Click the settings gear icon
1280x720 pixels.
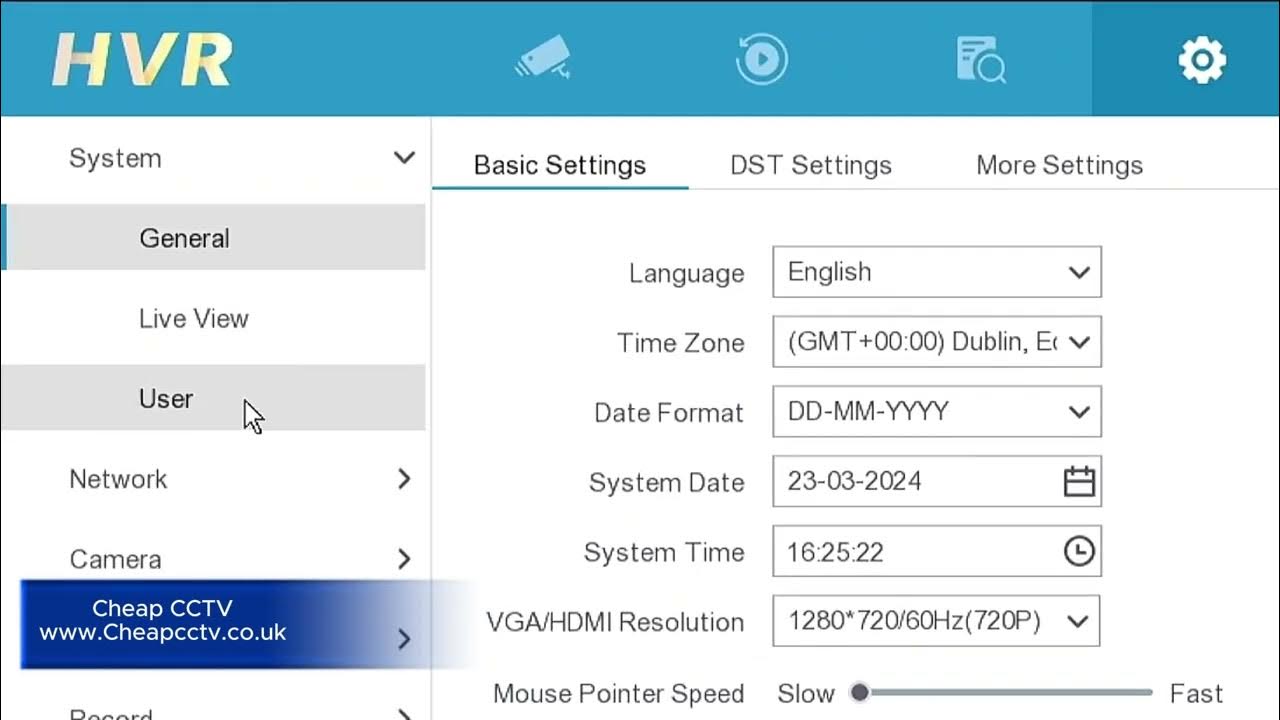pos(1201,60)
